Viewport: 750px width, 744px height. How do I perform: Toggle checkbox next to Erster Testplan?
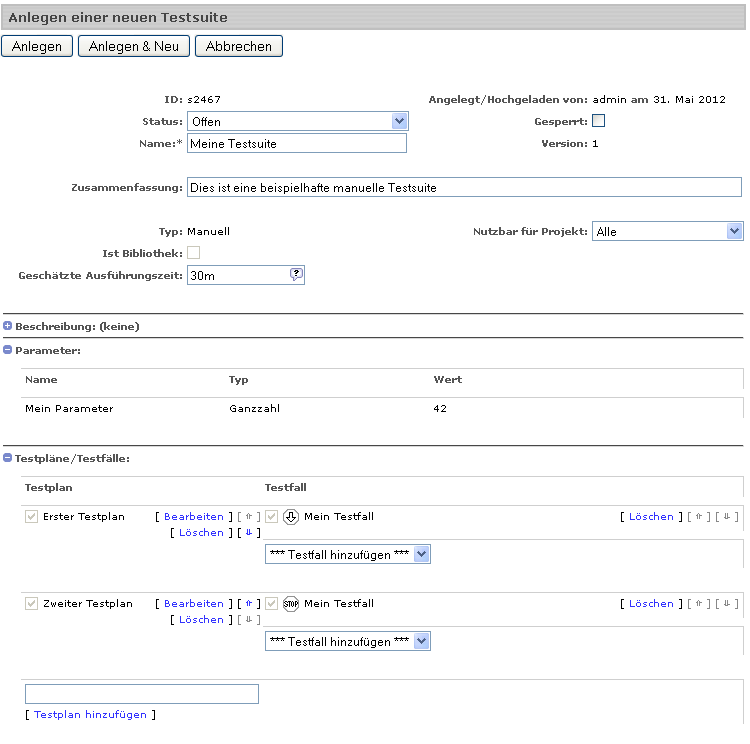[32, 517]
